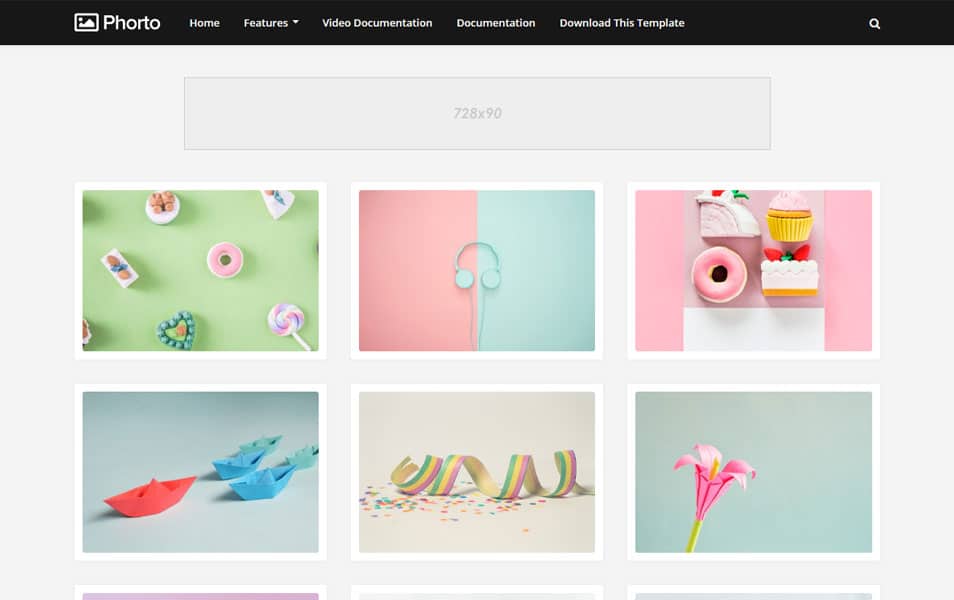Click the partially visible bottom-middle thumbnail

coord(477,595)
